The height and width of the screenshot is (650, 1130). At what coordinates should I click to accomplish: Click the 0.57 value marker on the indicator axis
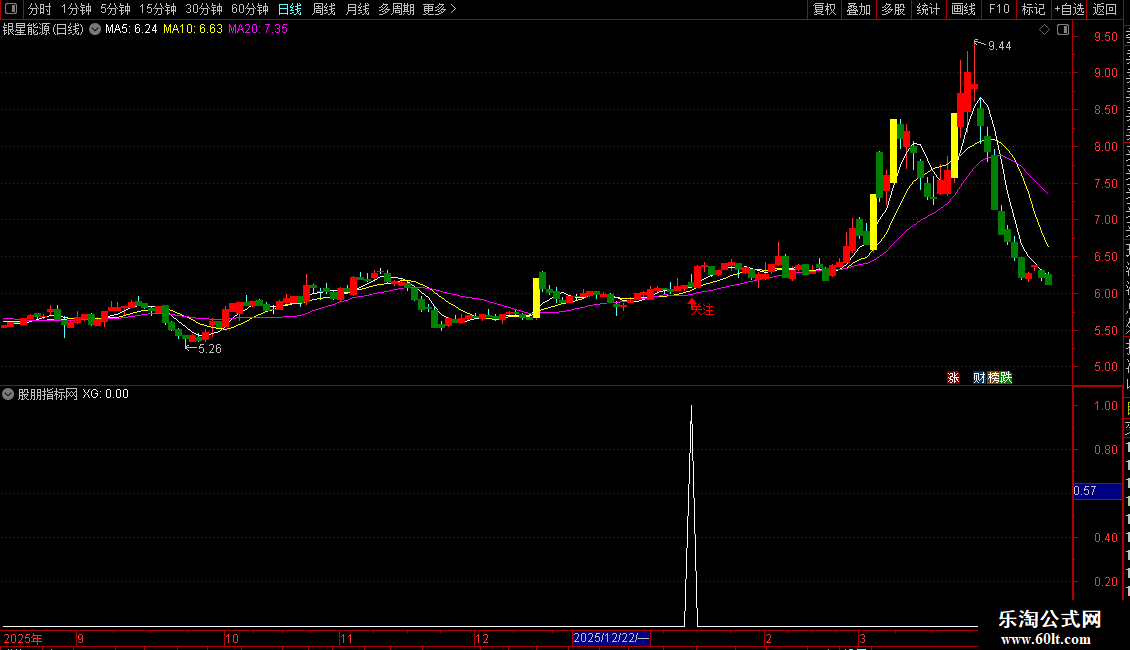tap(1098, 491)
